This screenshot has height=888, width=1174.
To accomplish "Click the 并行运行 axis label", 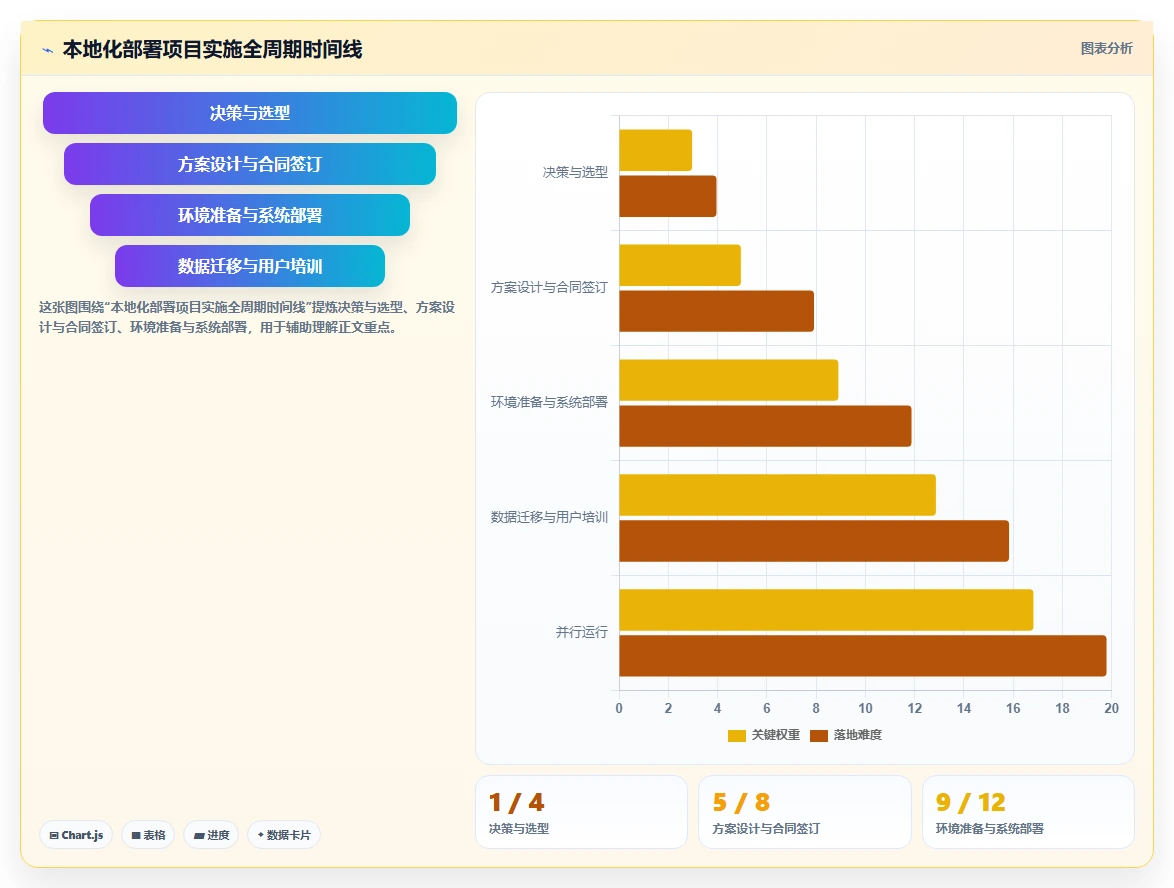I will click(x=582, y=632).
